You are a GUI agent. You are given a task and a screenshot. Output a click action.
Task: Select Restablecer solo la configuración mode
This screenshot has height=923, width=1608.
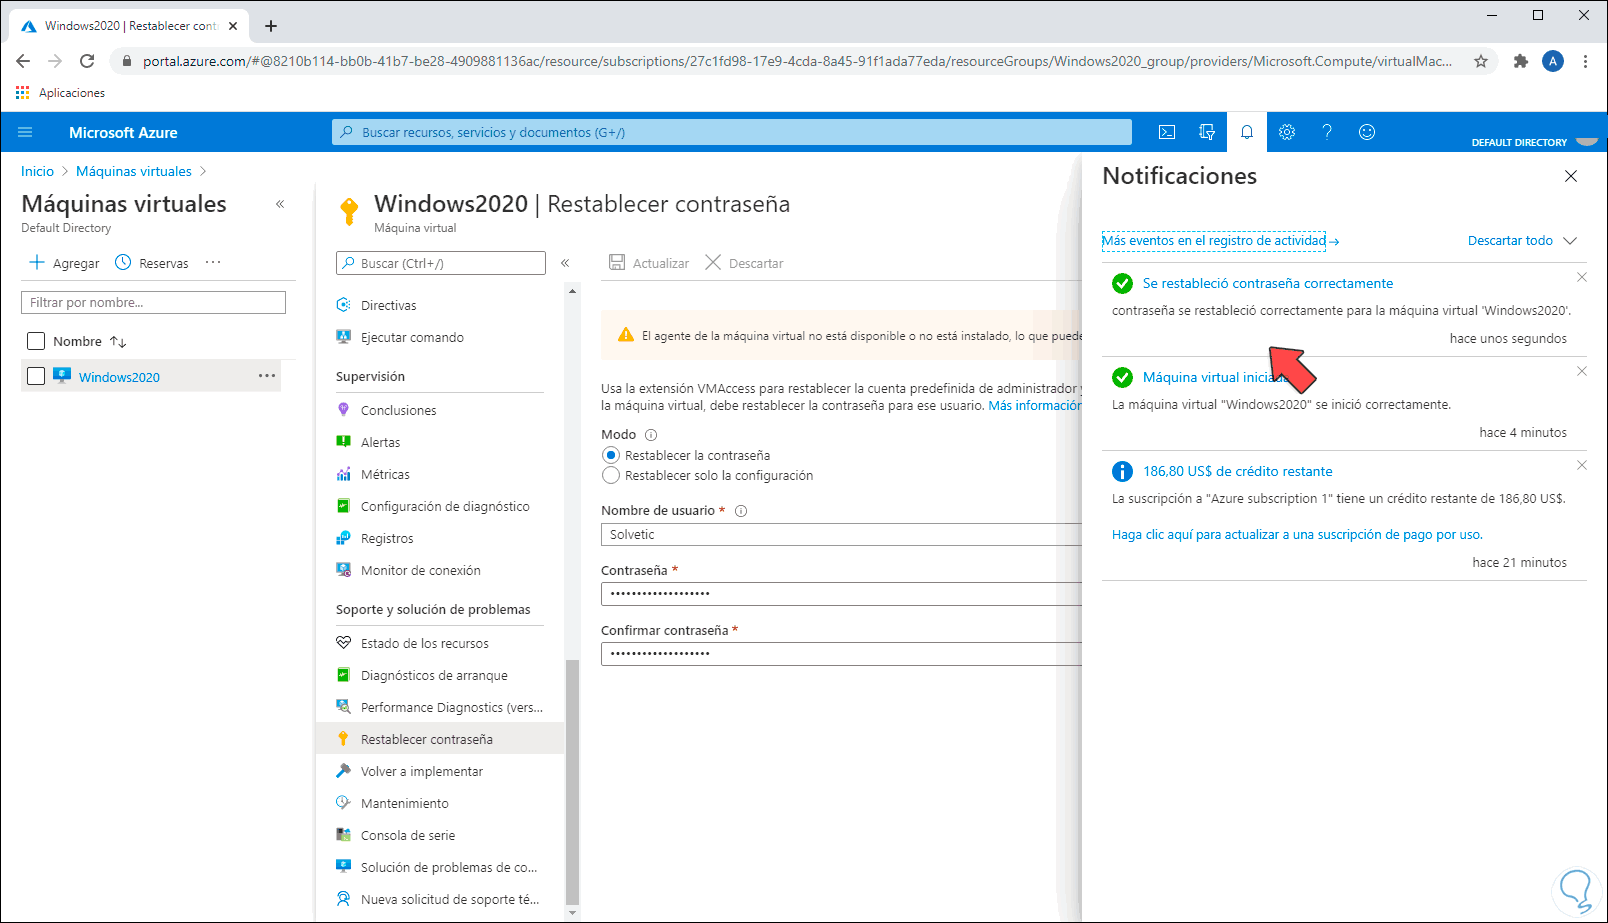611,475
